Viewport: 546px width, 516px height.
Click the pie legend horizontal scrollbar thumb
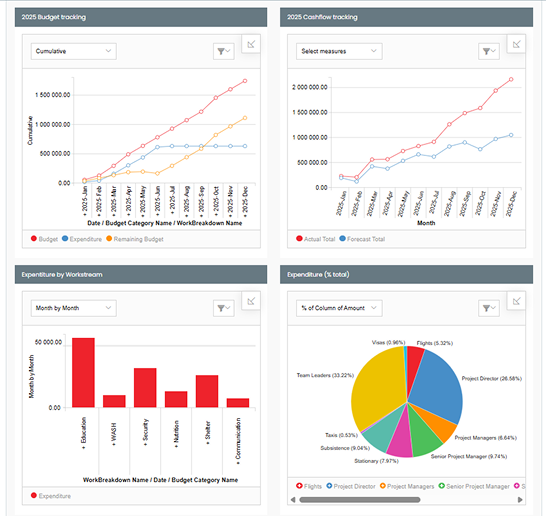pyautogui.click(x=360, y=500)
